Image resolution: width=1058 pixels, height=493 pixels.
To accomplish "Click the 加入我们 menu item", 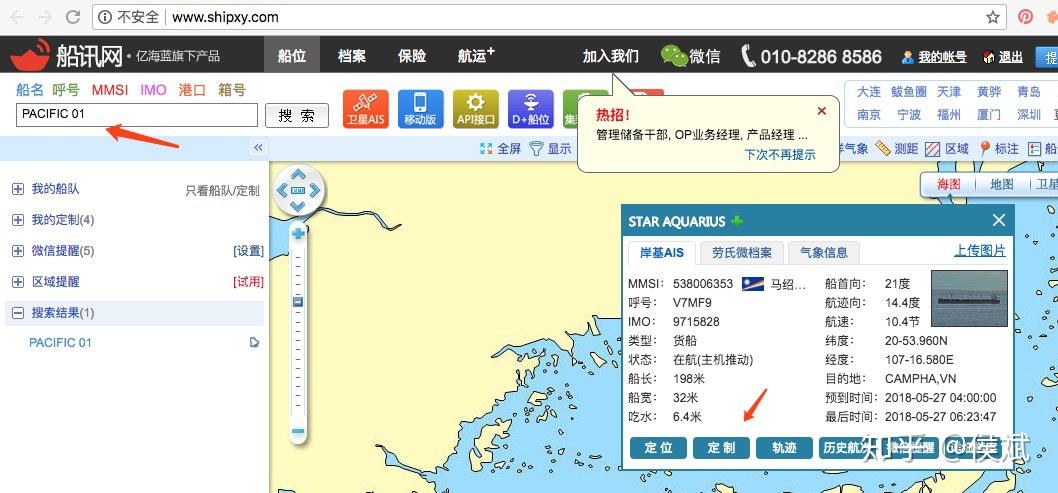I will point(611,56).
